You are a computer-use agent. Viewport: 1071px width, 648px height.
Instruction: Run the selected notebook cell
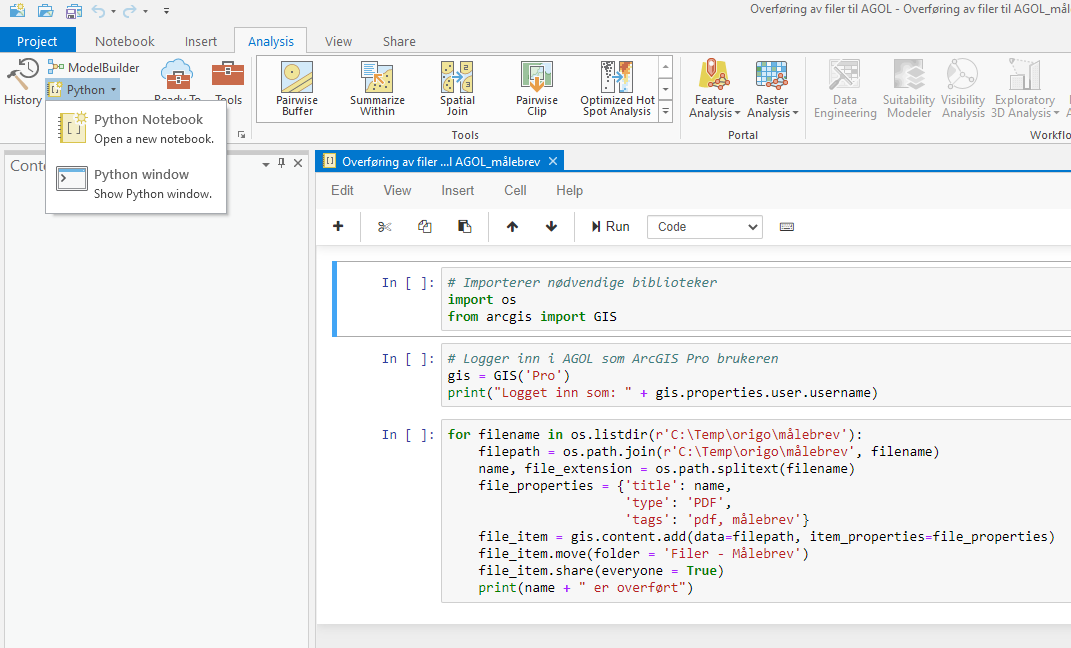click(610, 227)
